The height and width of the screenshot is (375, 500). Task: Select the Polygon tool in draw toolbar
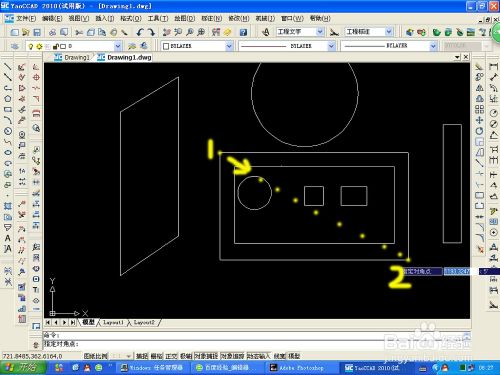8,99
